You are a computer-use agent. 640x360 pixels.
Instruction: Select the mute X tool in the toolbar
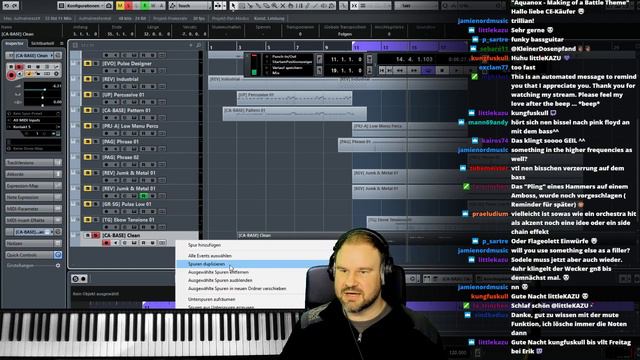[x=282, y=6]
